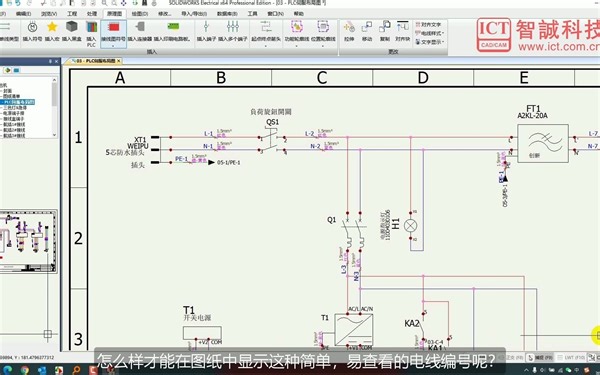Select the Schematic (原理图) ribbon tab
Image resolution: width=600 pixels, height=375 pixels.
coord(114,13)
